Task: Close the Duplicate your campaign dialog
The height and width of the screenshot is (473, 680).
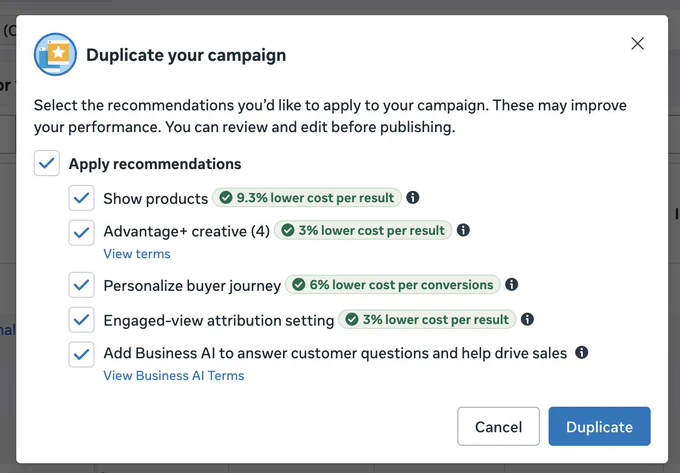Action: (x=638, y=43)
